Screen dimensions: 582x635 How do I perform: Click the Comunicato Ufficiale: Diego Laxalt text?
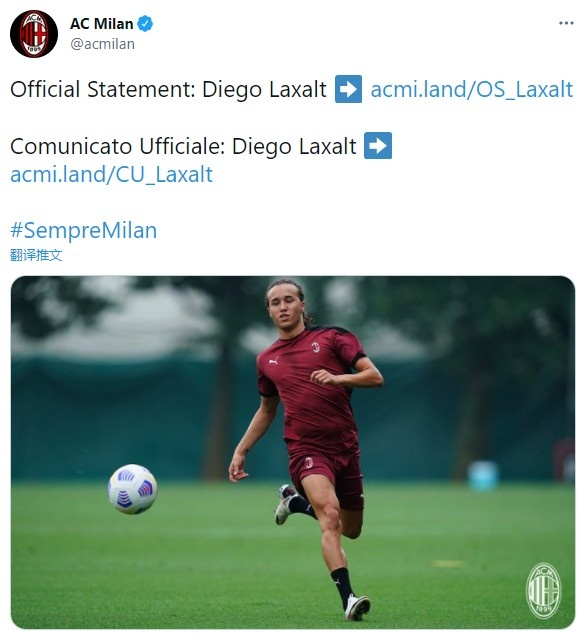click(183, 146)
